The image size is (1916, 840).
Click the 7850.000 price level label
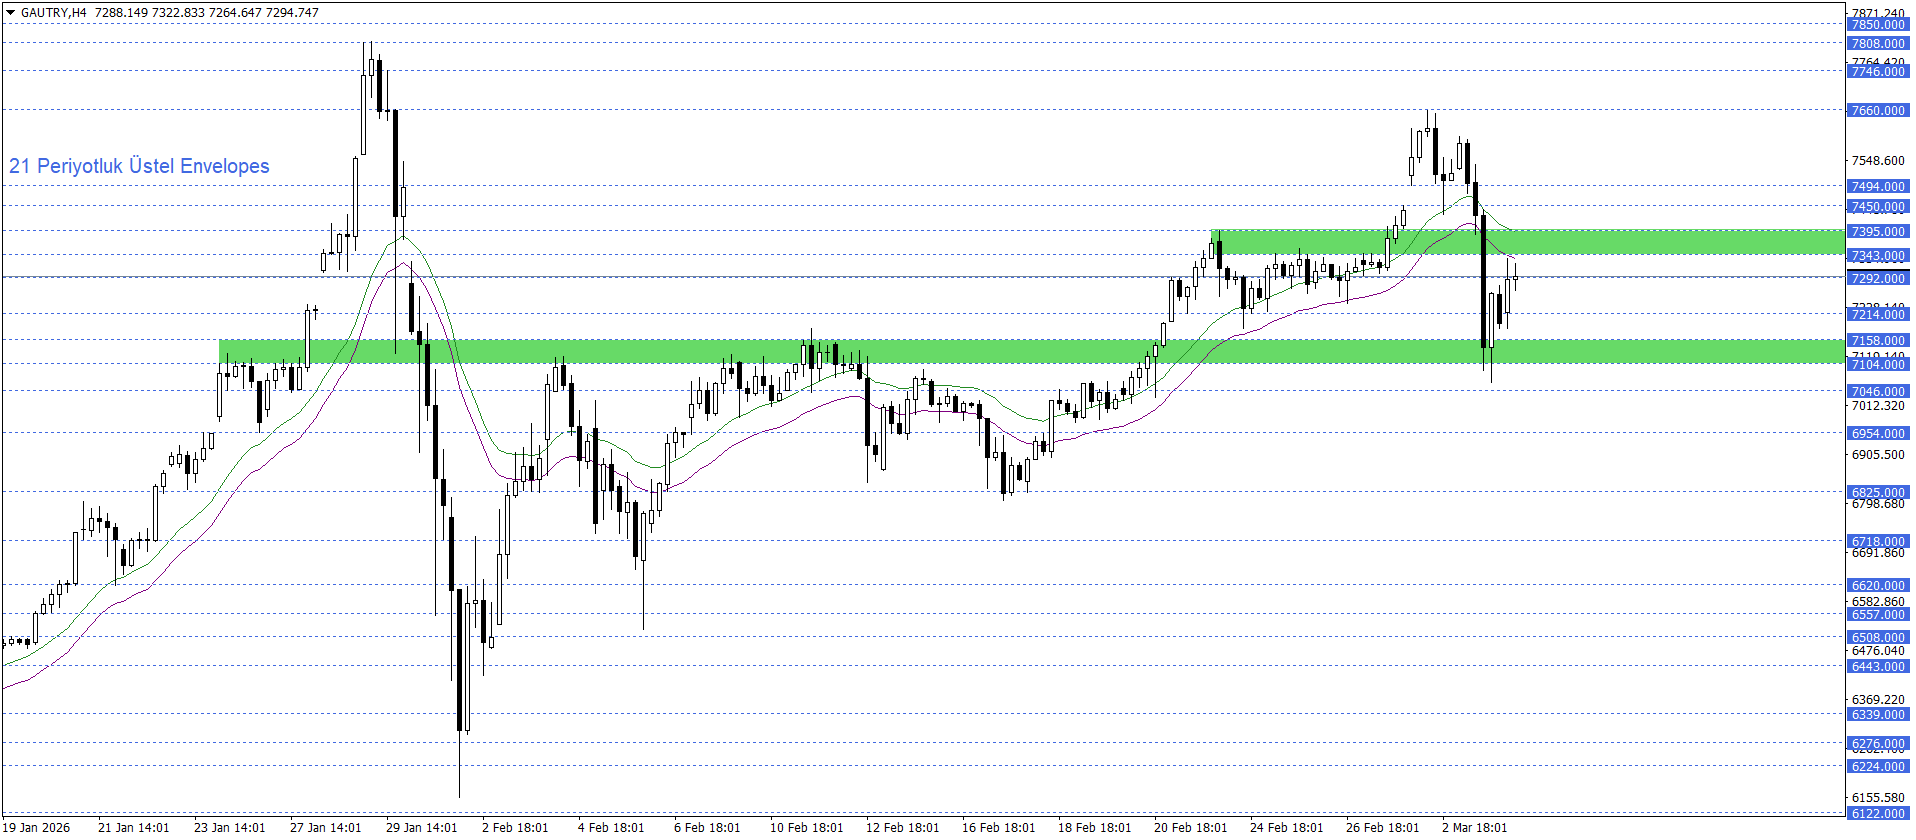[x=1877, y=25]
